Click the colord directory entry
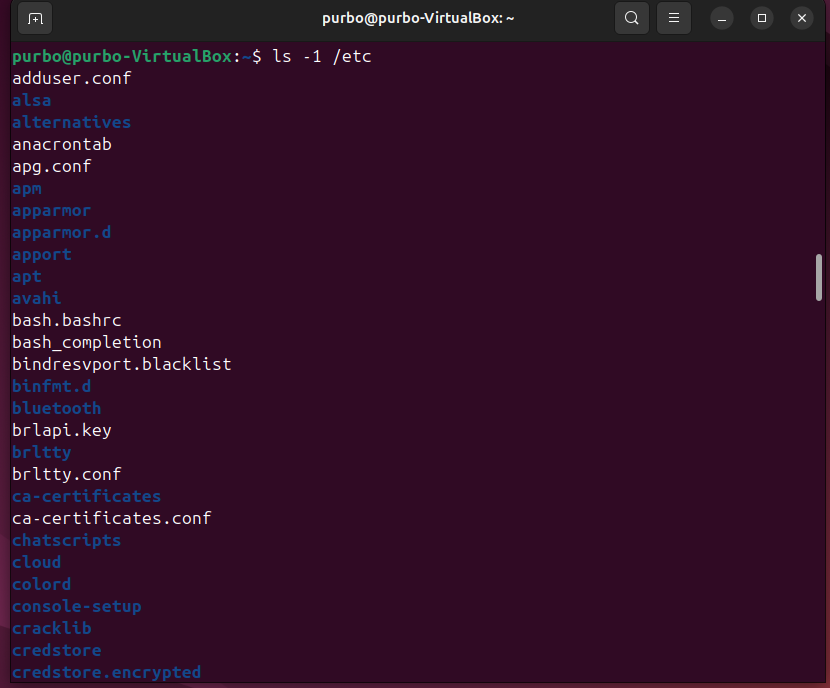This screenshot has height=688, width=830. (42, 584)
